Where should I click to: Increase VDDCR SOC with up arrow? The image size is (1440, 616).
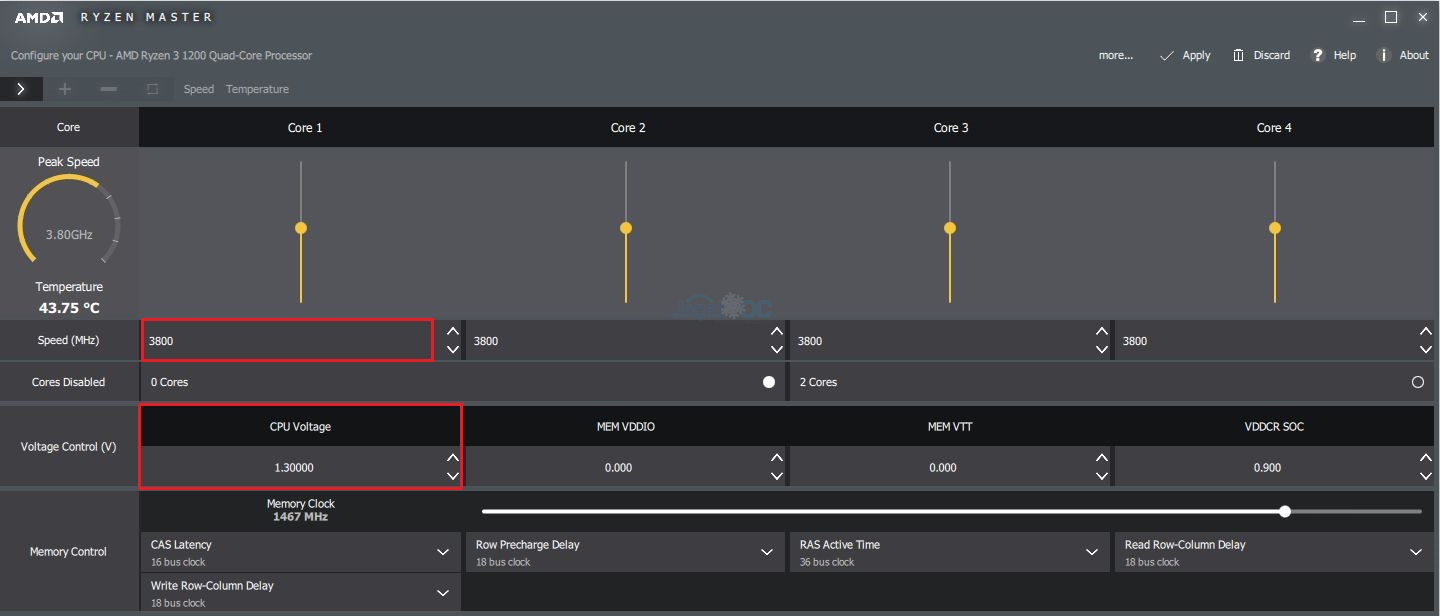[1425, 457]
